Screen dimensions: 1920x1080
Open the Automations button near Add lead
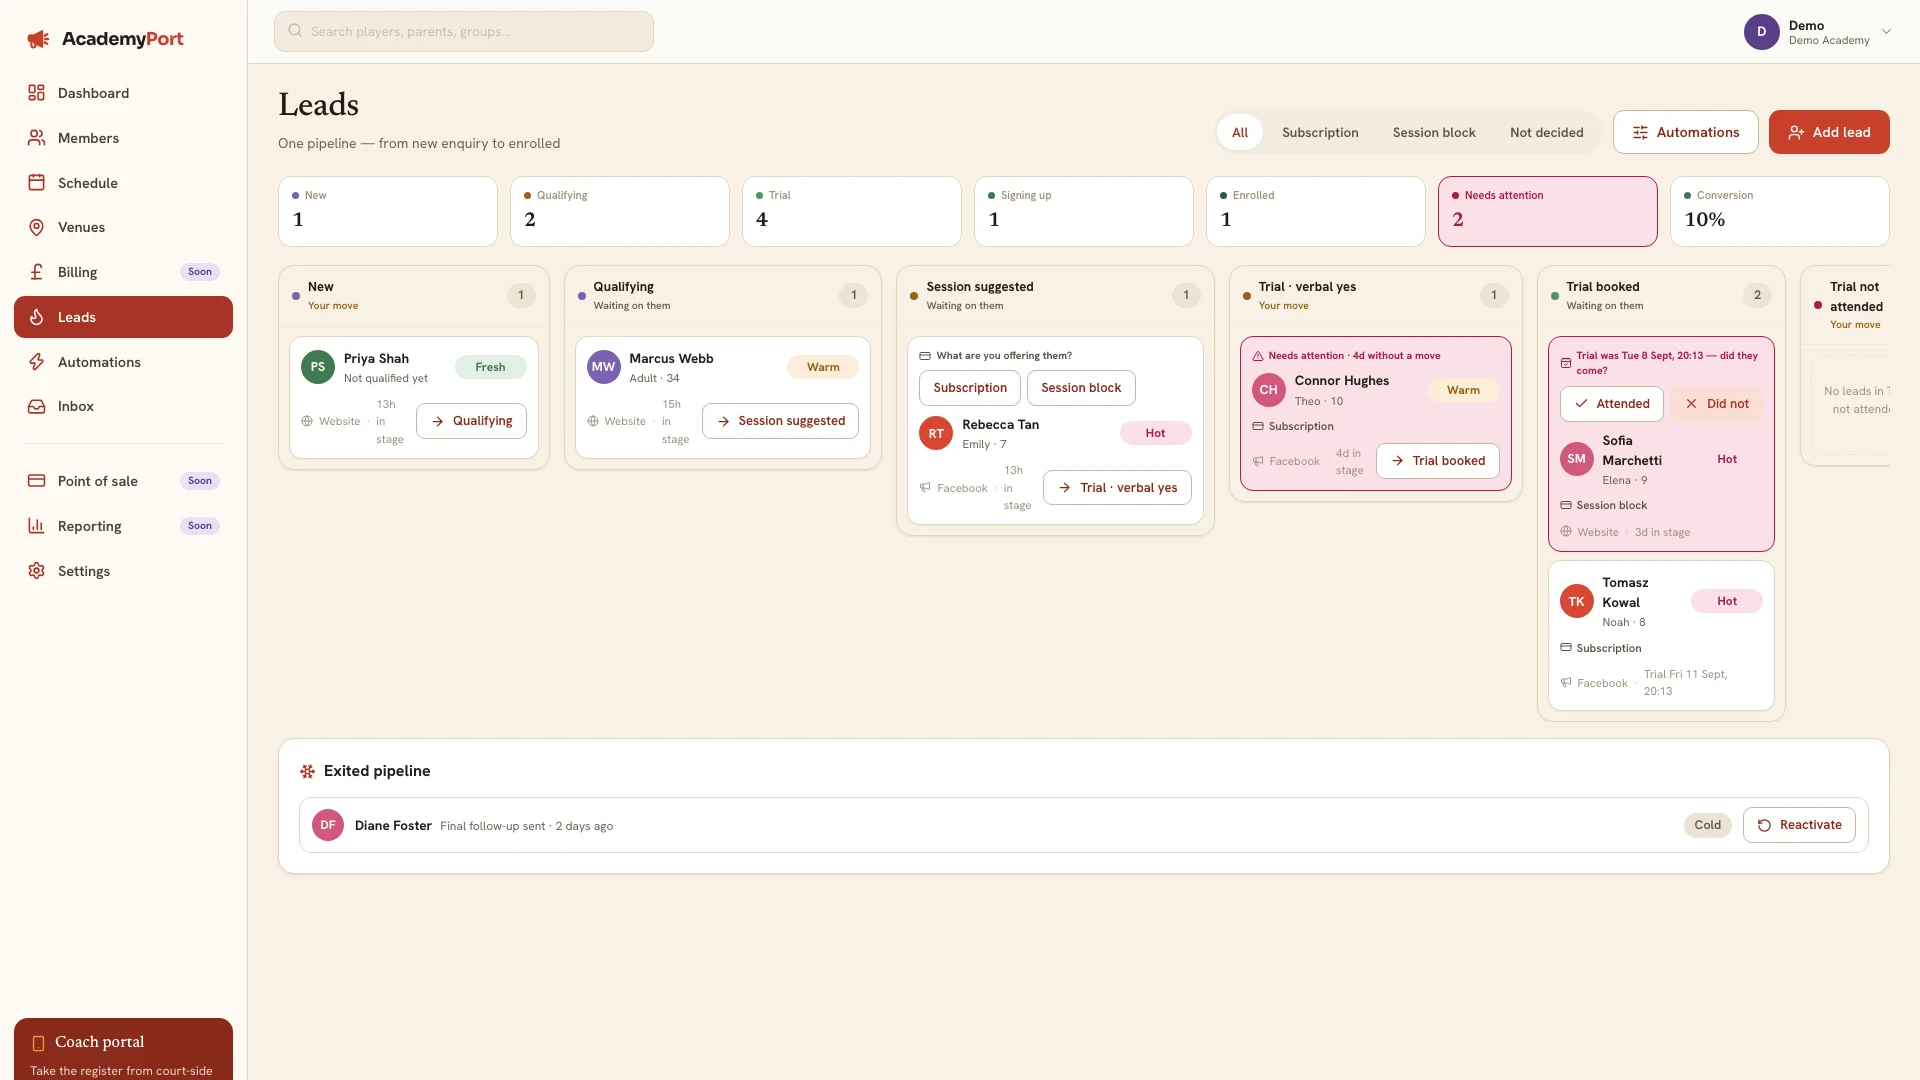click(x=1686, y=132)
